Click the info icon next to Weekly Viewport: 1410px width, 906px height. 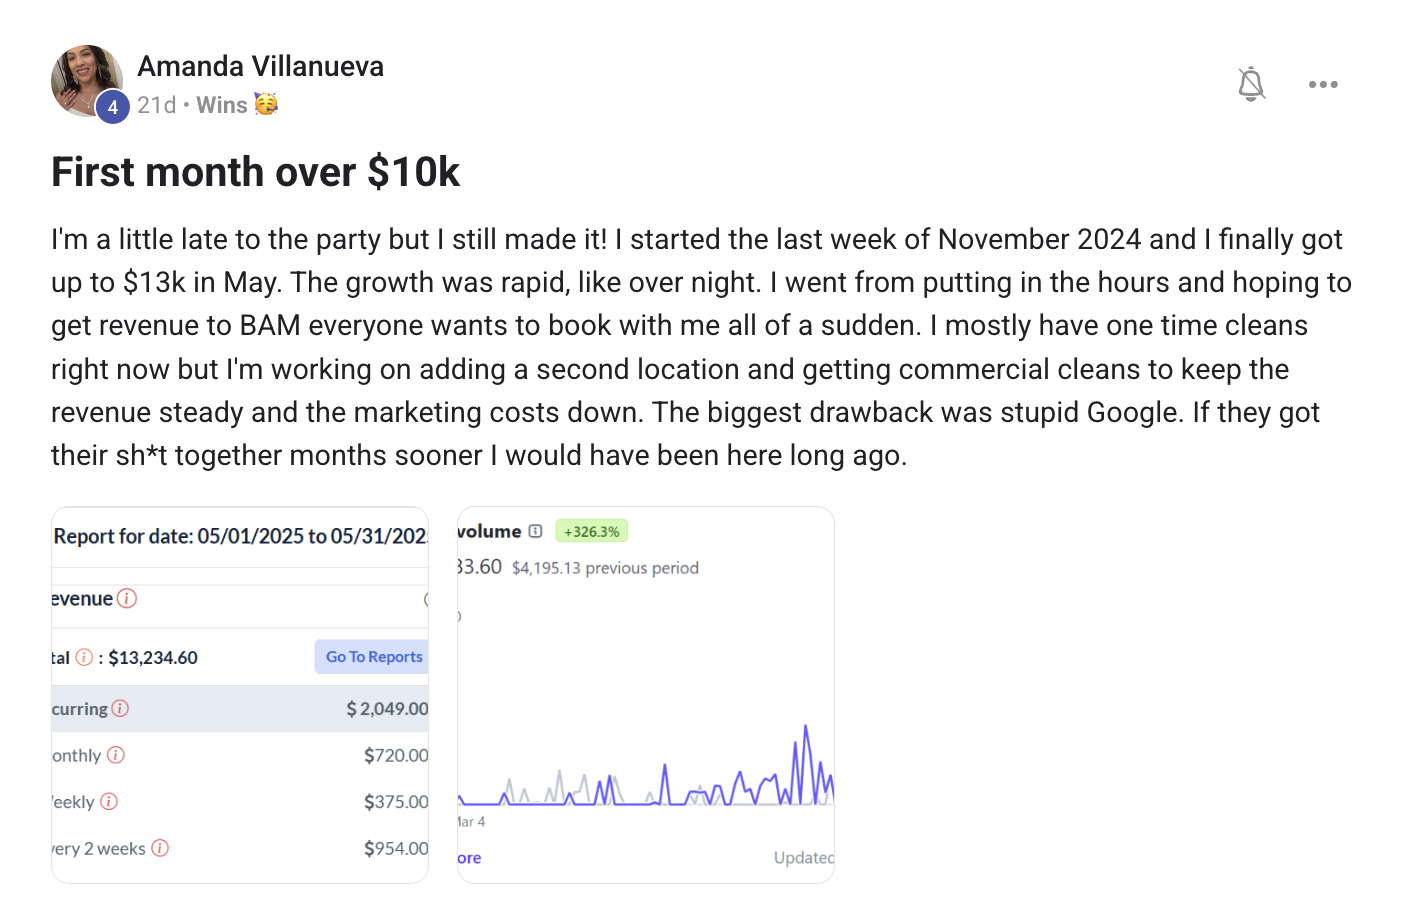click(109, 802)
